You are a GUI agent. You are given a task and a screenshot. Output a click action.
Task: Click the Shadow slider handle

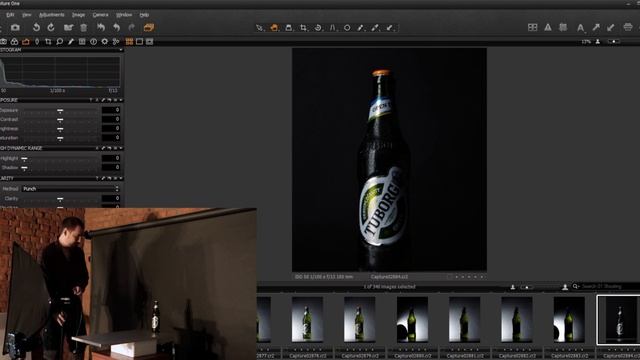tap(24, 168)
